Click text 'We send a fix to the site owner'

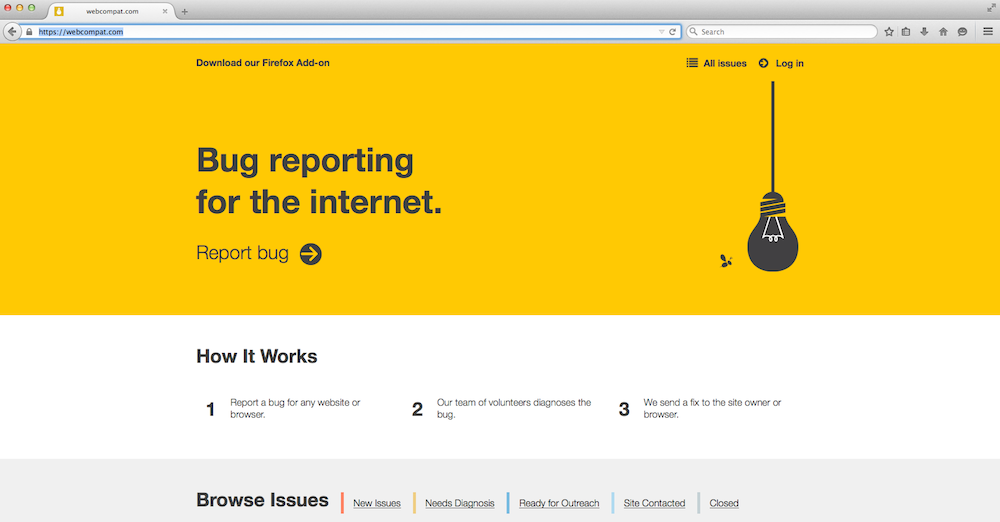pos(707,403)
